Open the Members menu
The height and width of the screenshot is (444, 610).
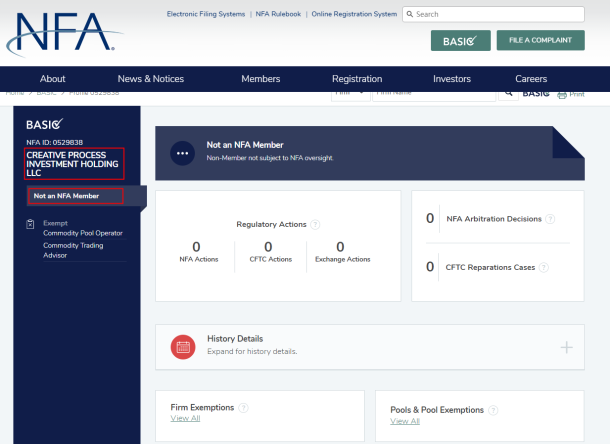(x=261, y=79)
